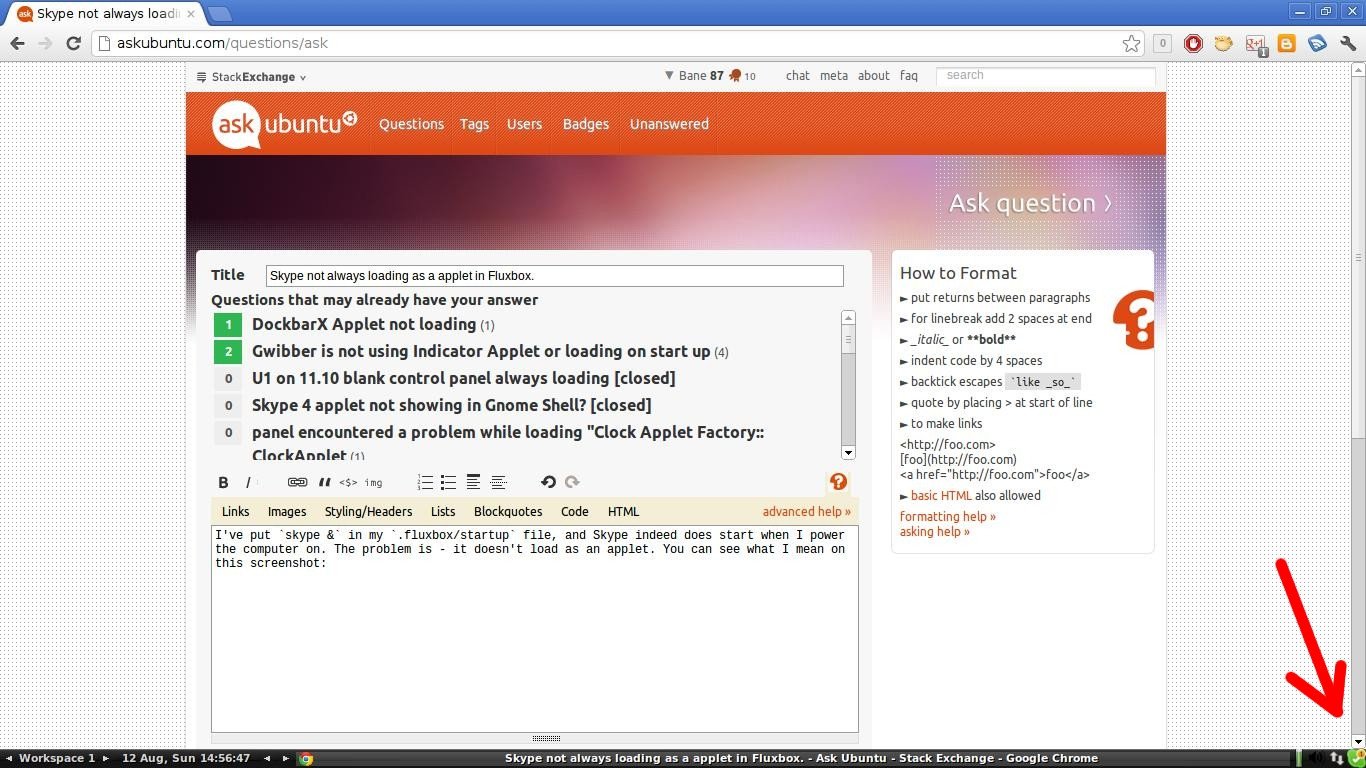This screenshot has height=768, width=1366.
Task: Open the Tags nav menu item
Action: point(474,124)
